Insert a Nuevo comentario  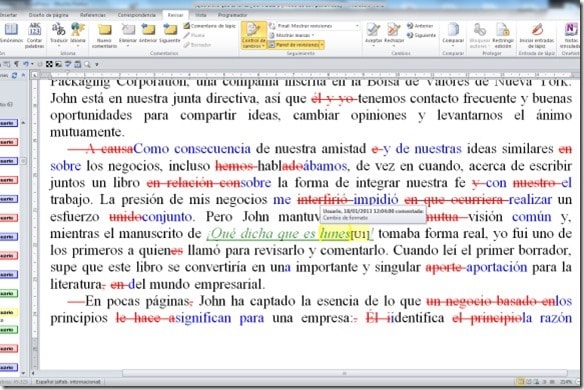pos(105,35)
